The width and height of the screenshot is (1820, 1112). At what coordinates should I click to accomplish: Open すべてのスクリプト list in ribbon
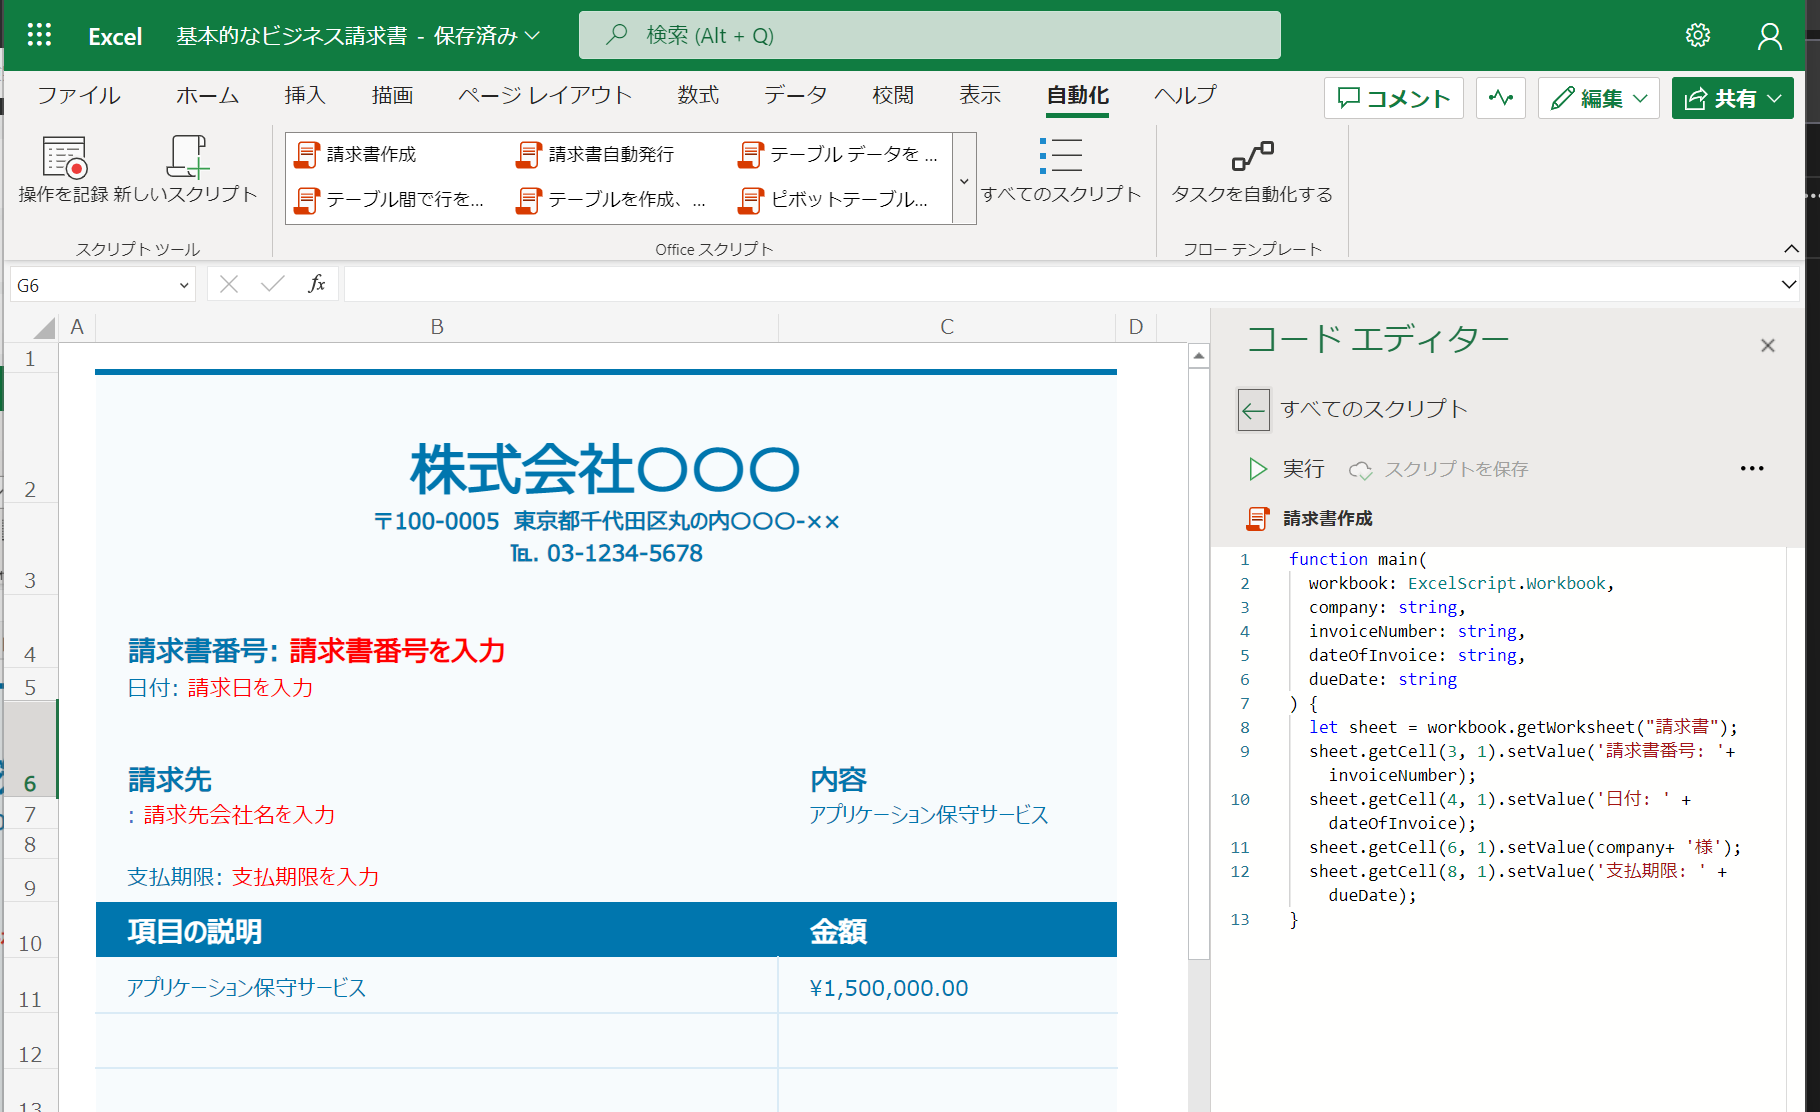pos(1061,170)
